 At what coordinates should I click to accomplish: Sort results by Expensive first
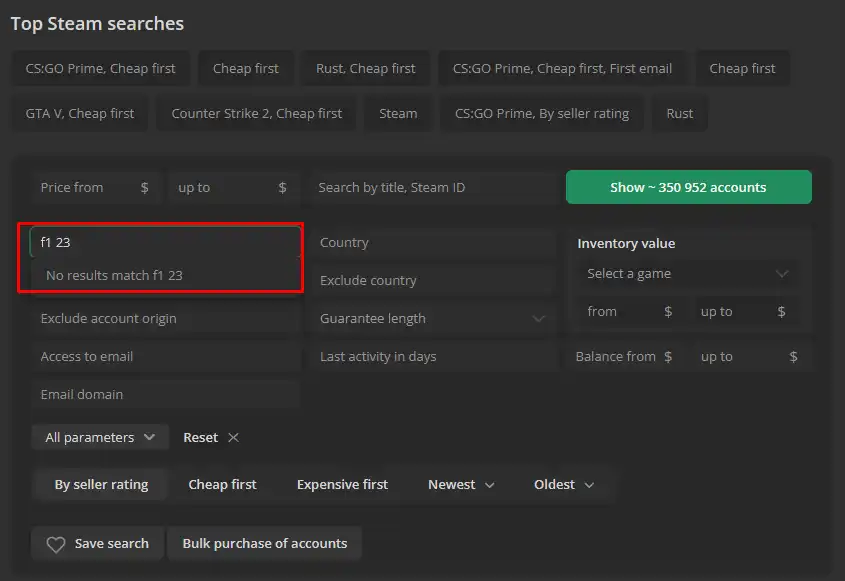point(342,485)
